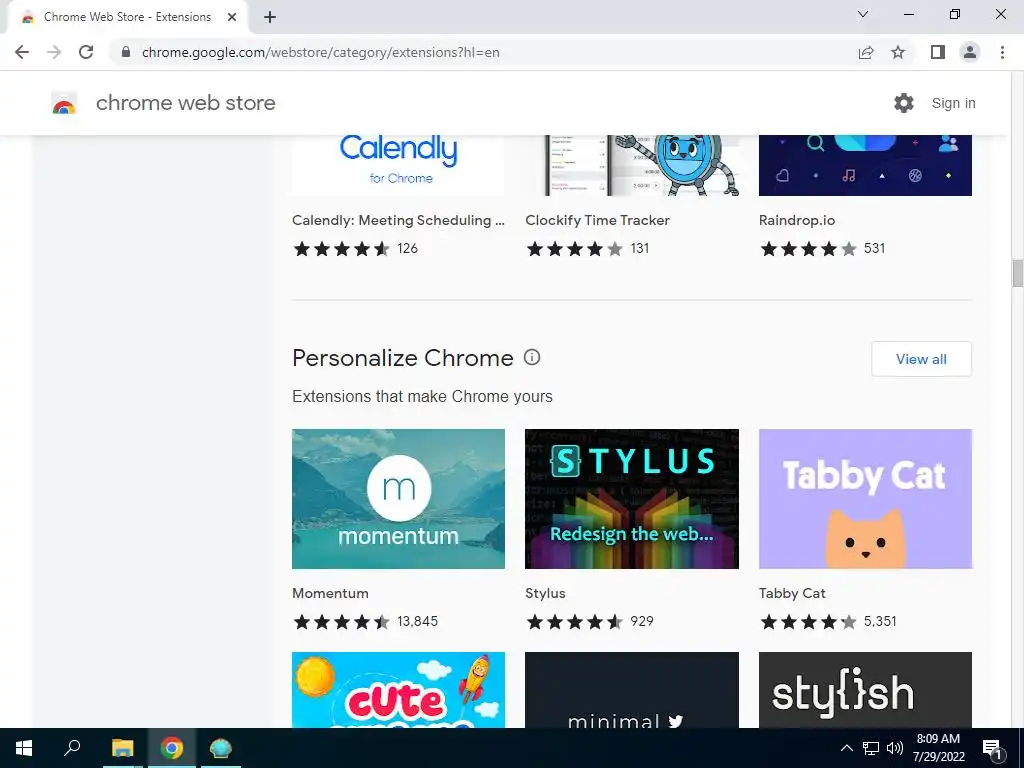Open the Stylish extension thumbnail

865,690
